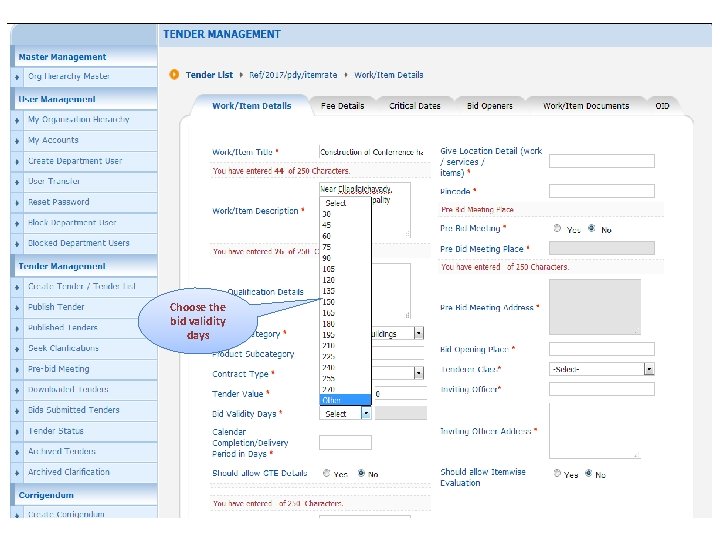Click arrow icon beside Archived Tenders
The image size is (720, 540).
pyautogui.click(x=17, y=453)
